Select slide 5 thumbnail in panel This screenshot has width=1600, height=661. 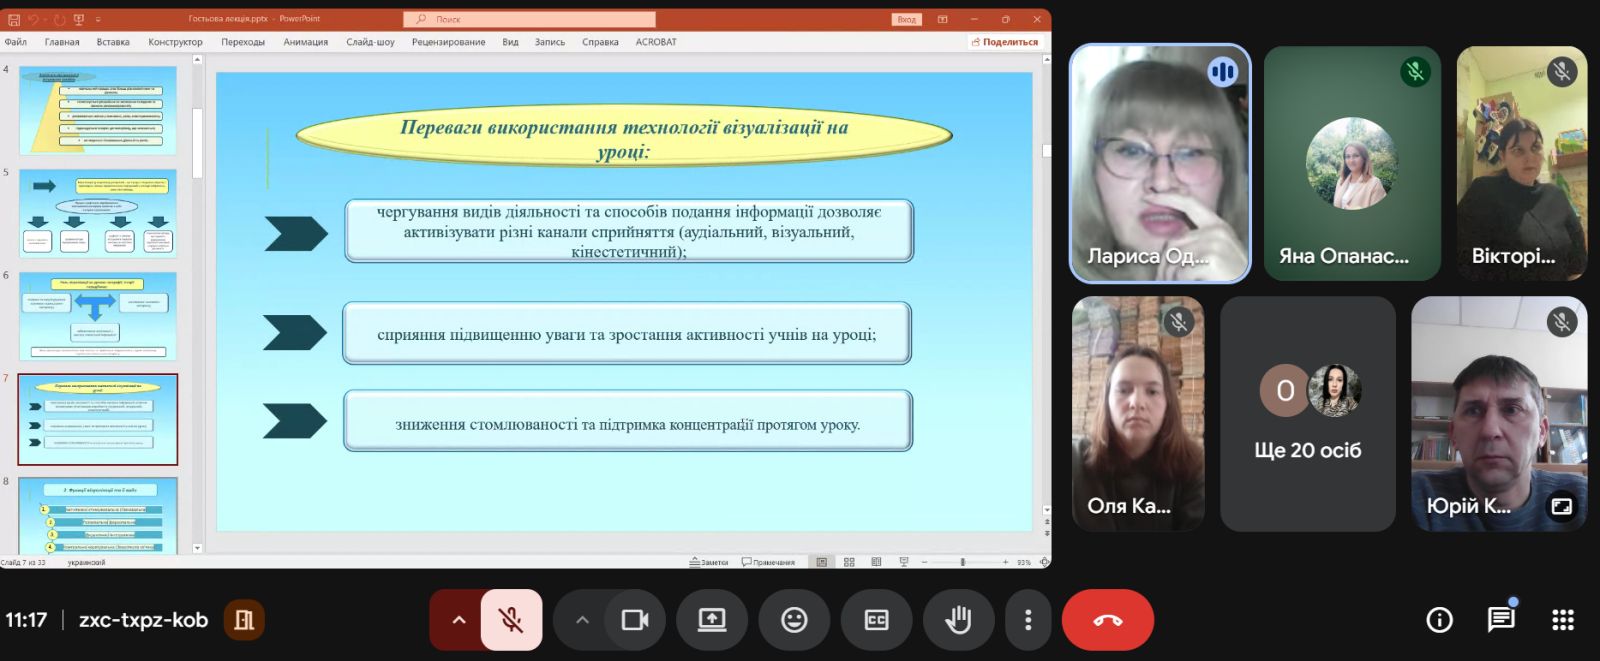click(98, 213)
